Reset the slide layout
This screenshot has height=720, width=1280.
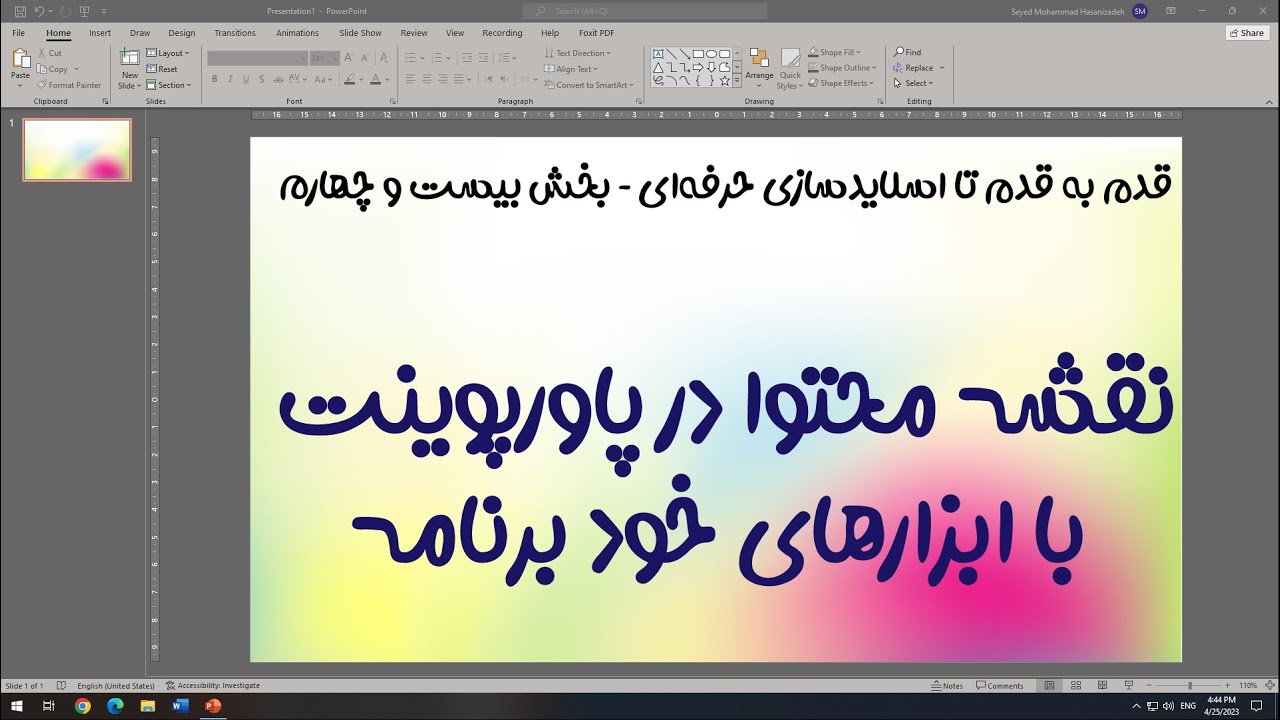(x=162, y=69)
